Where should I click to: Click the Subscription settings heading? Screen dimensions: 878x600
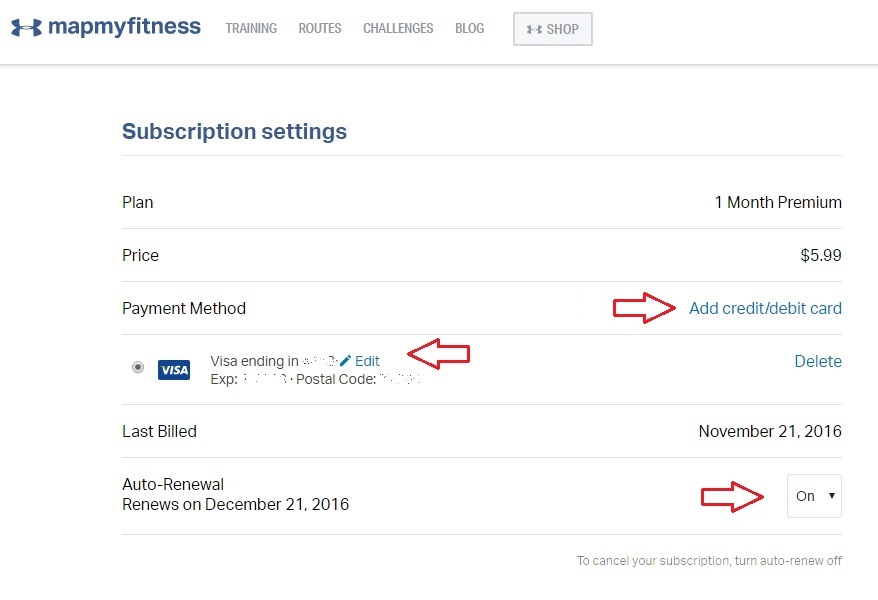point(235,132)
